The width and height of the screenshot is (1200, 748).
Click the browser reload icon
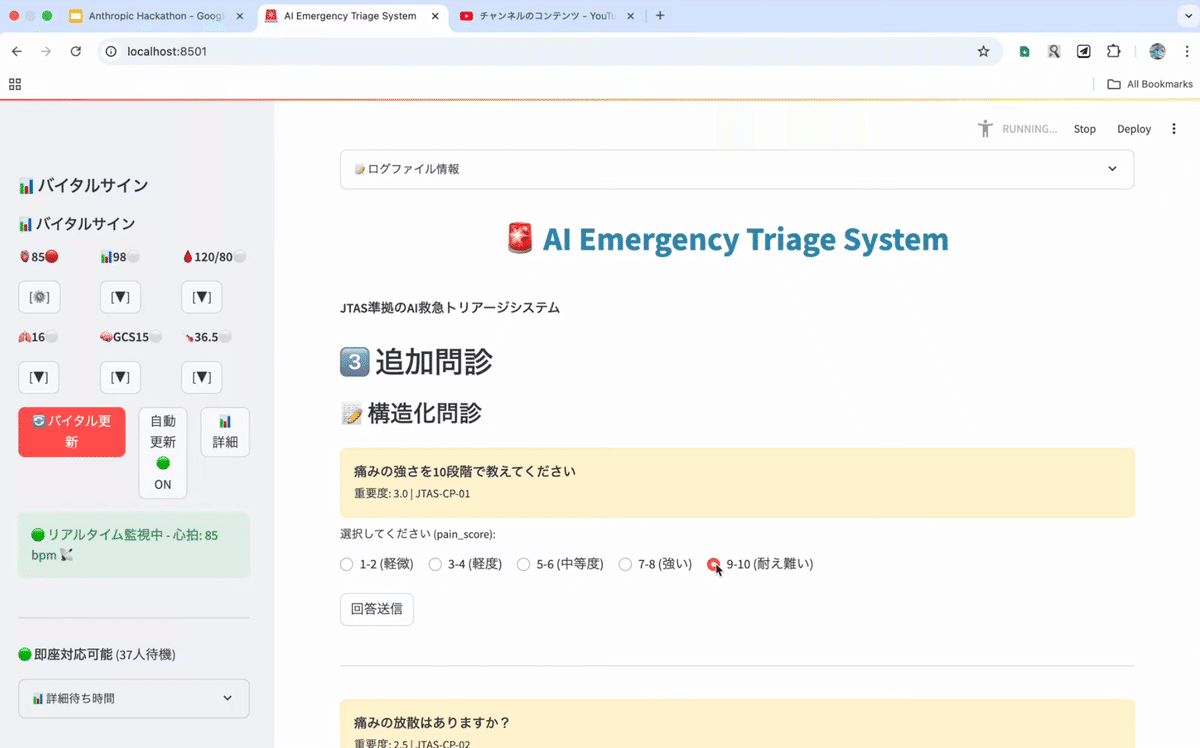pyautogui.click(x=76, y=51)
